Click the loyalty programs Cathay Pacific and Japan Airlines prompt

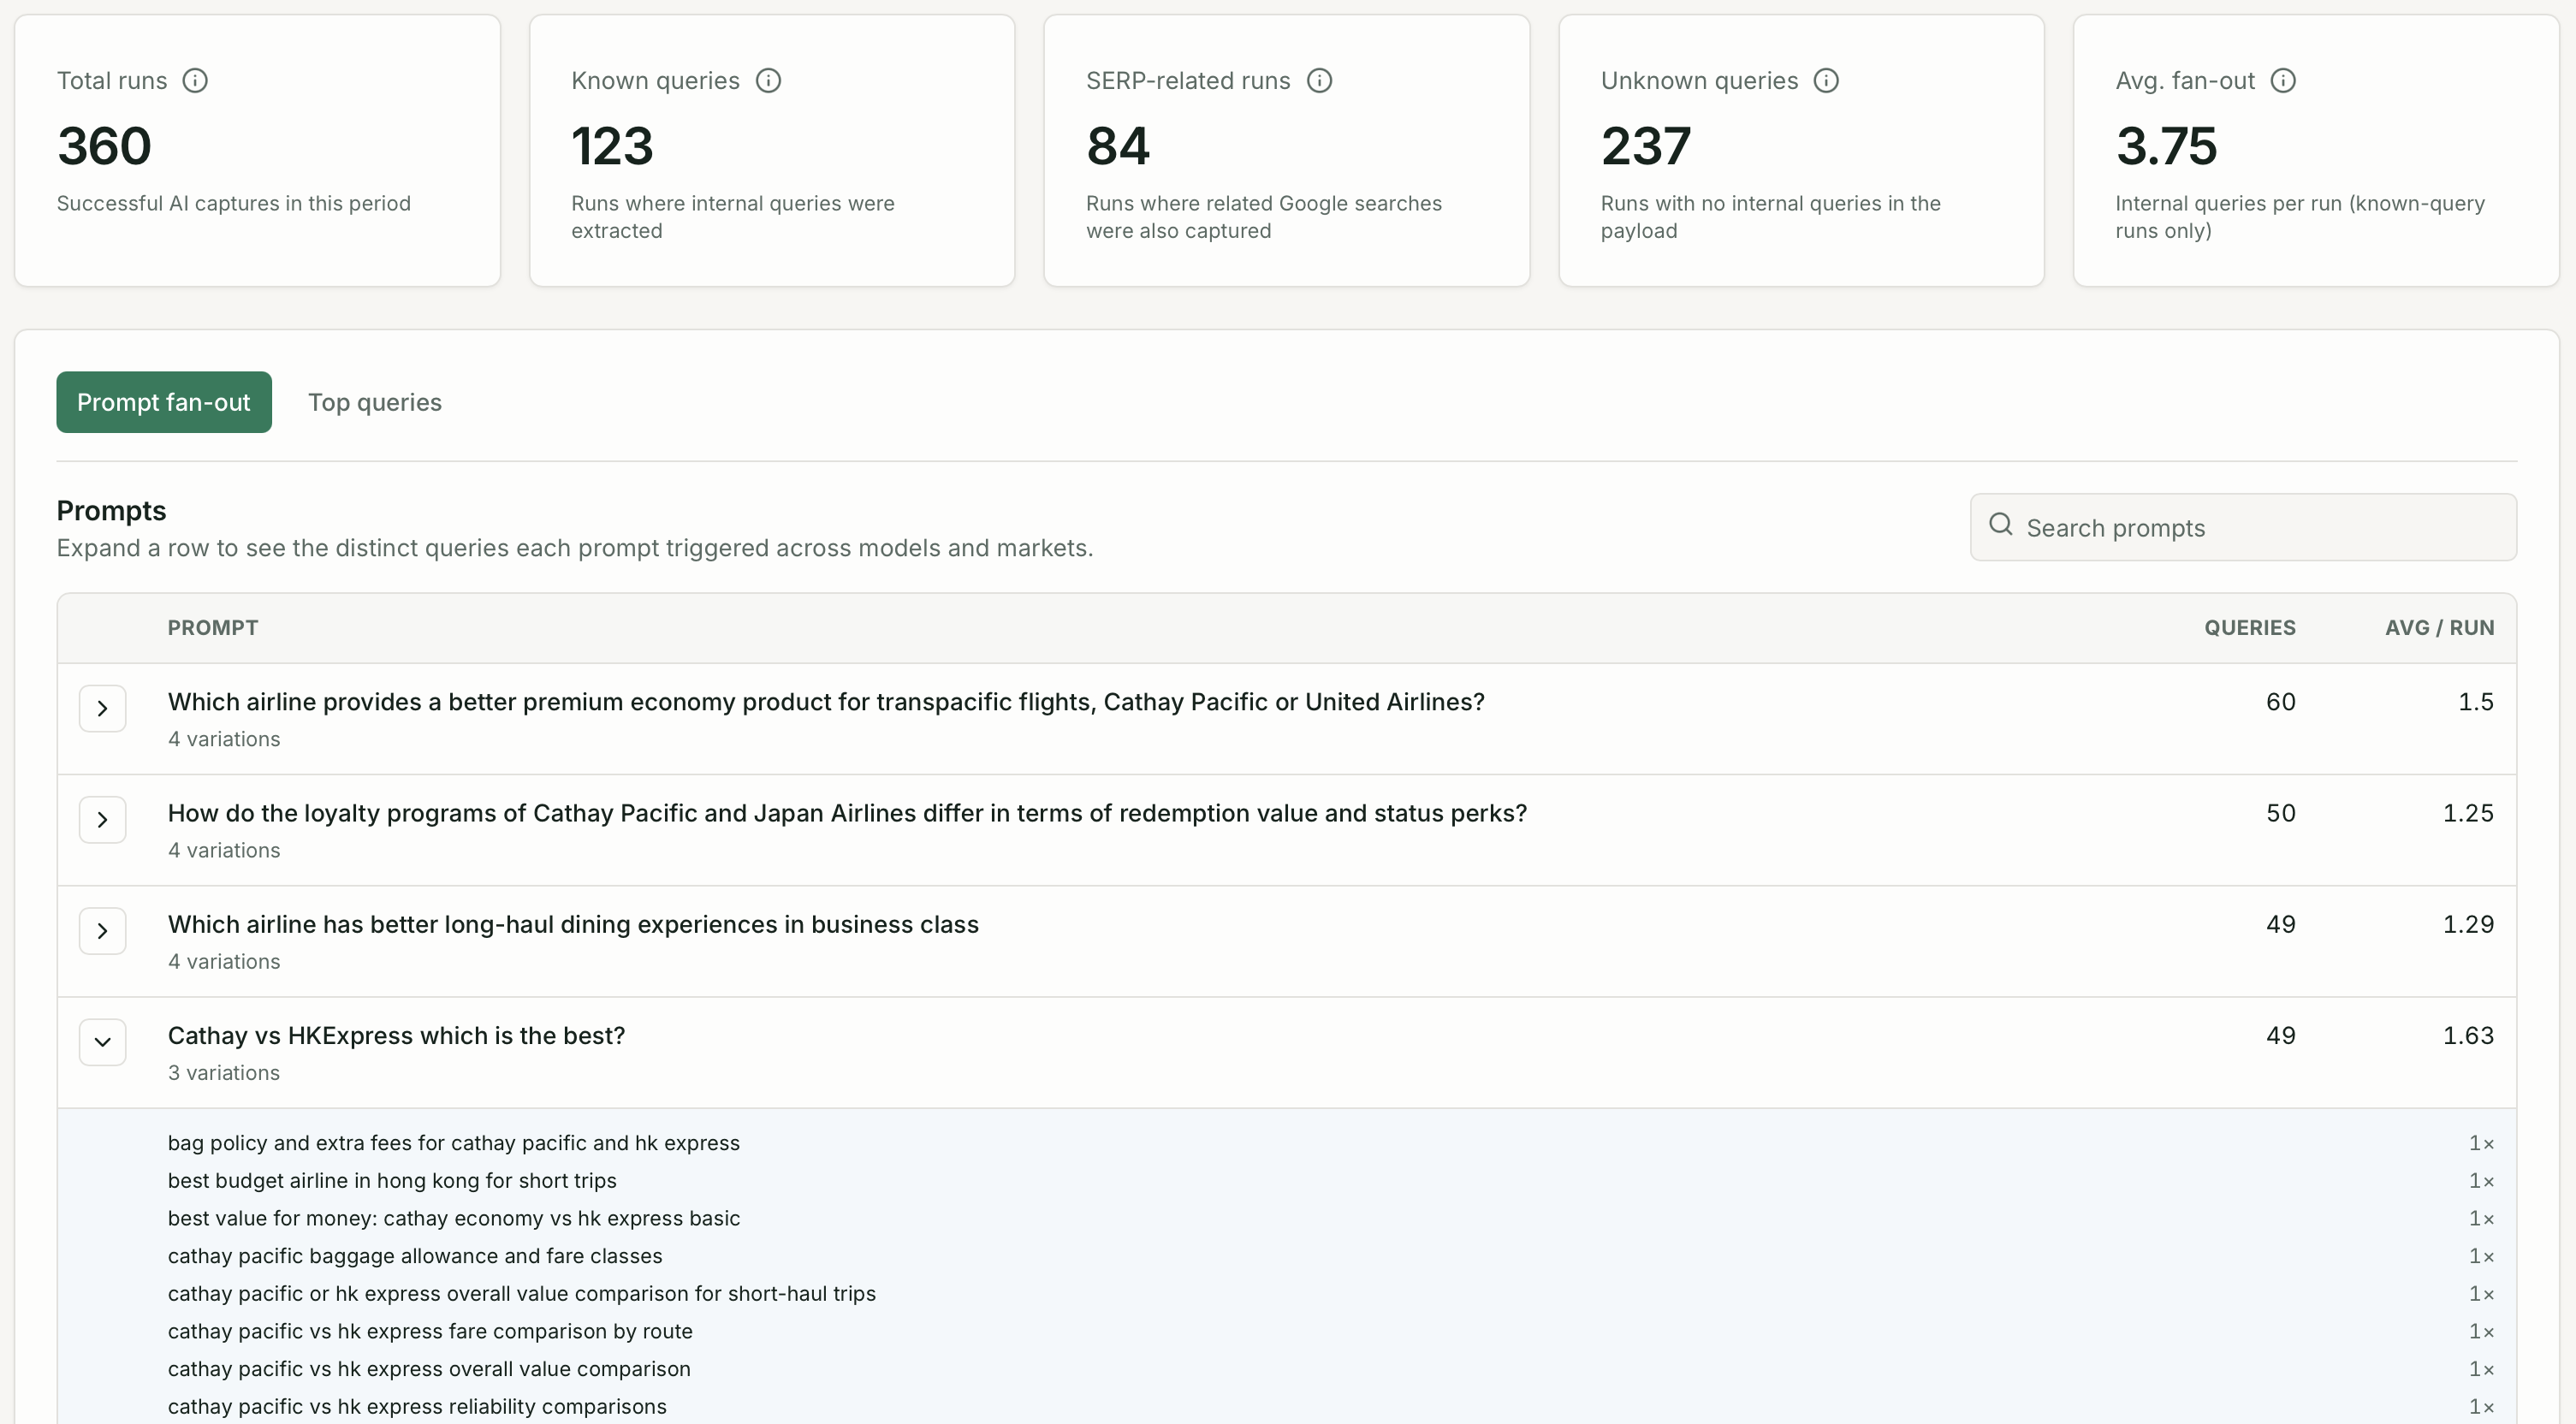tap(847, 813)
